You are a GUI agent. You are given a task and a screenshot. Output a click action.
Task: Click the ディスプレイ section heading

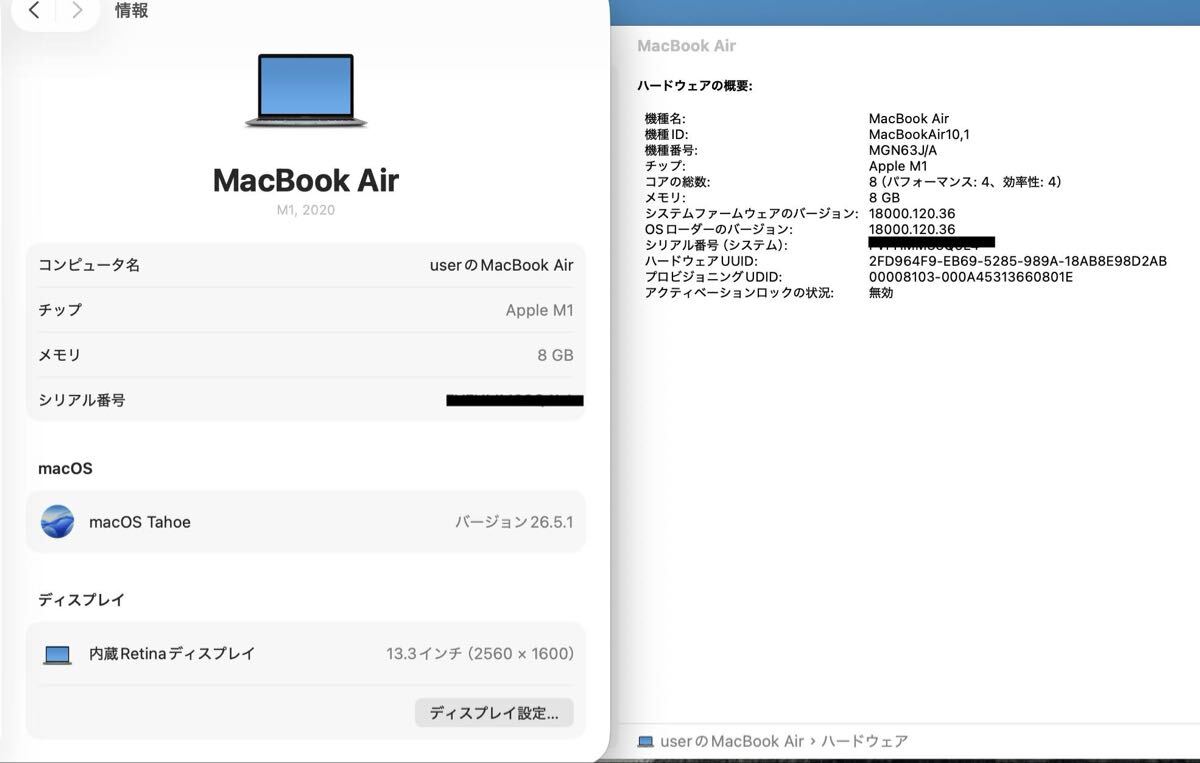click(x=82, y=600)
